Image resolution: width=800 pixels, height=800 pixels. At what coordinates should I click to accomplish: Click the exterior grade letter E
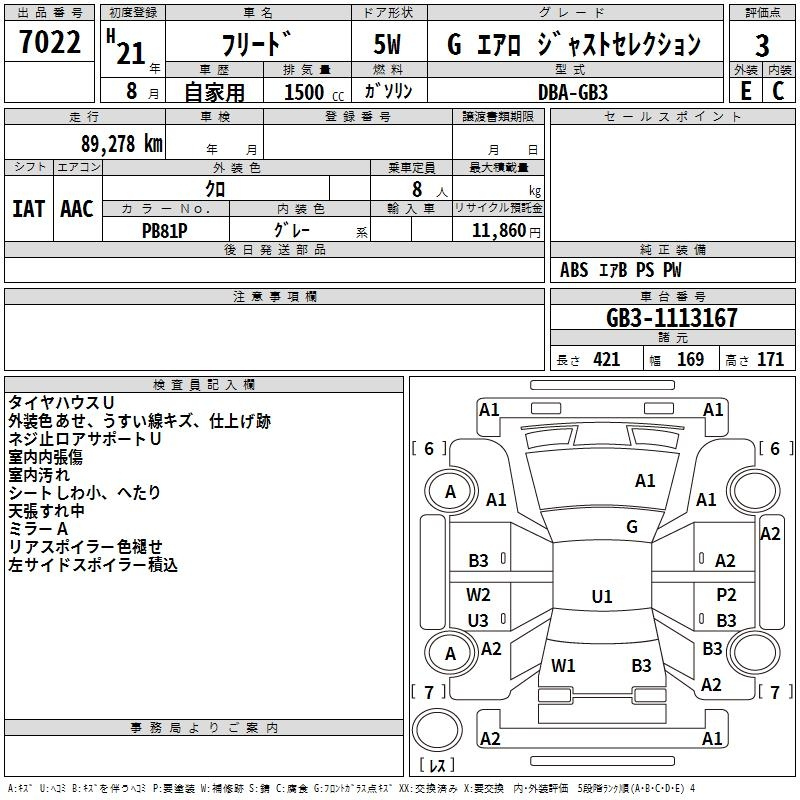[745, 91]
